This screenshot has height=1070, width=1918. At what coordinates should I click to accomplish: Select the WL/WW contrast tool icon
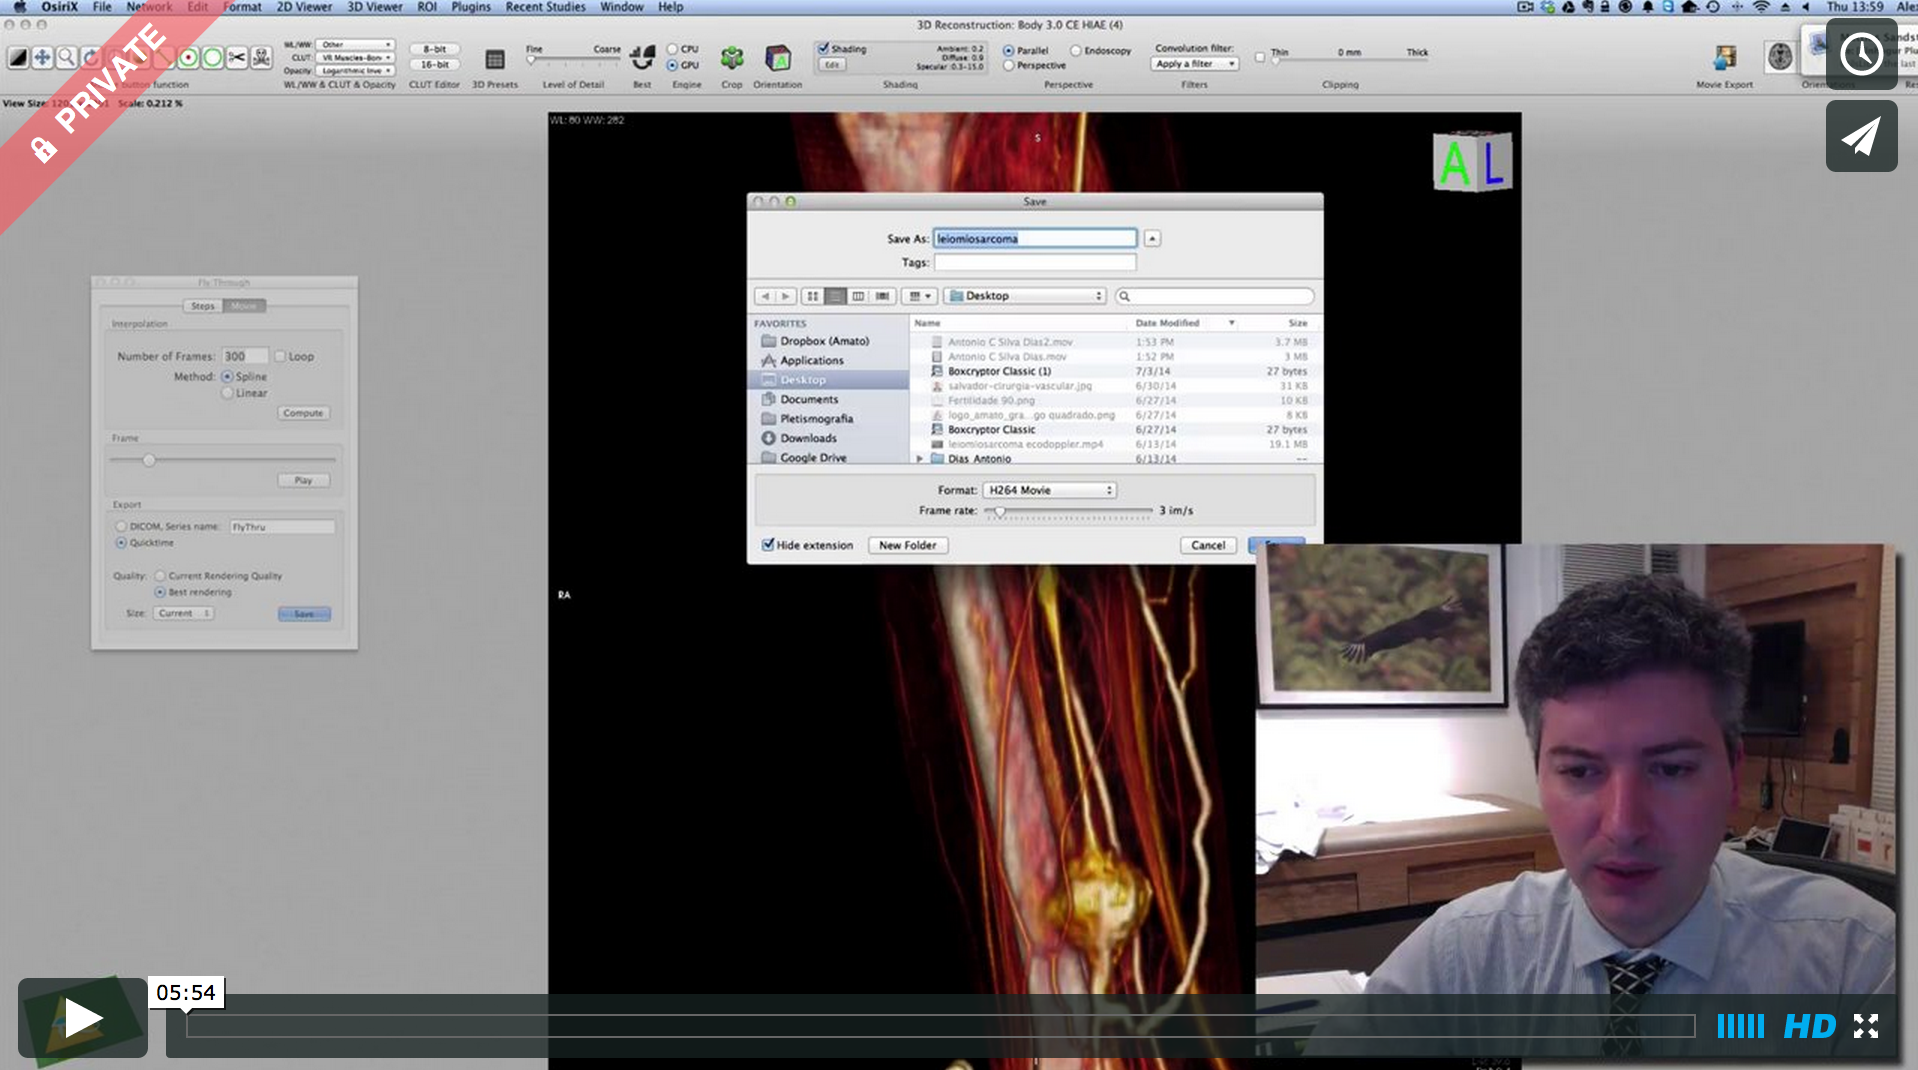18,58
